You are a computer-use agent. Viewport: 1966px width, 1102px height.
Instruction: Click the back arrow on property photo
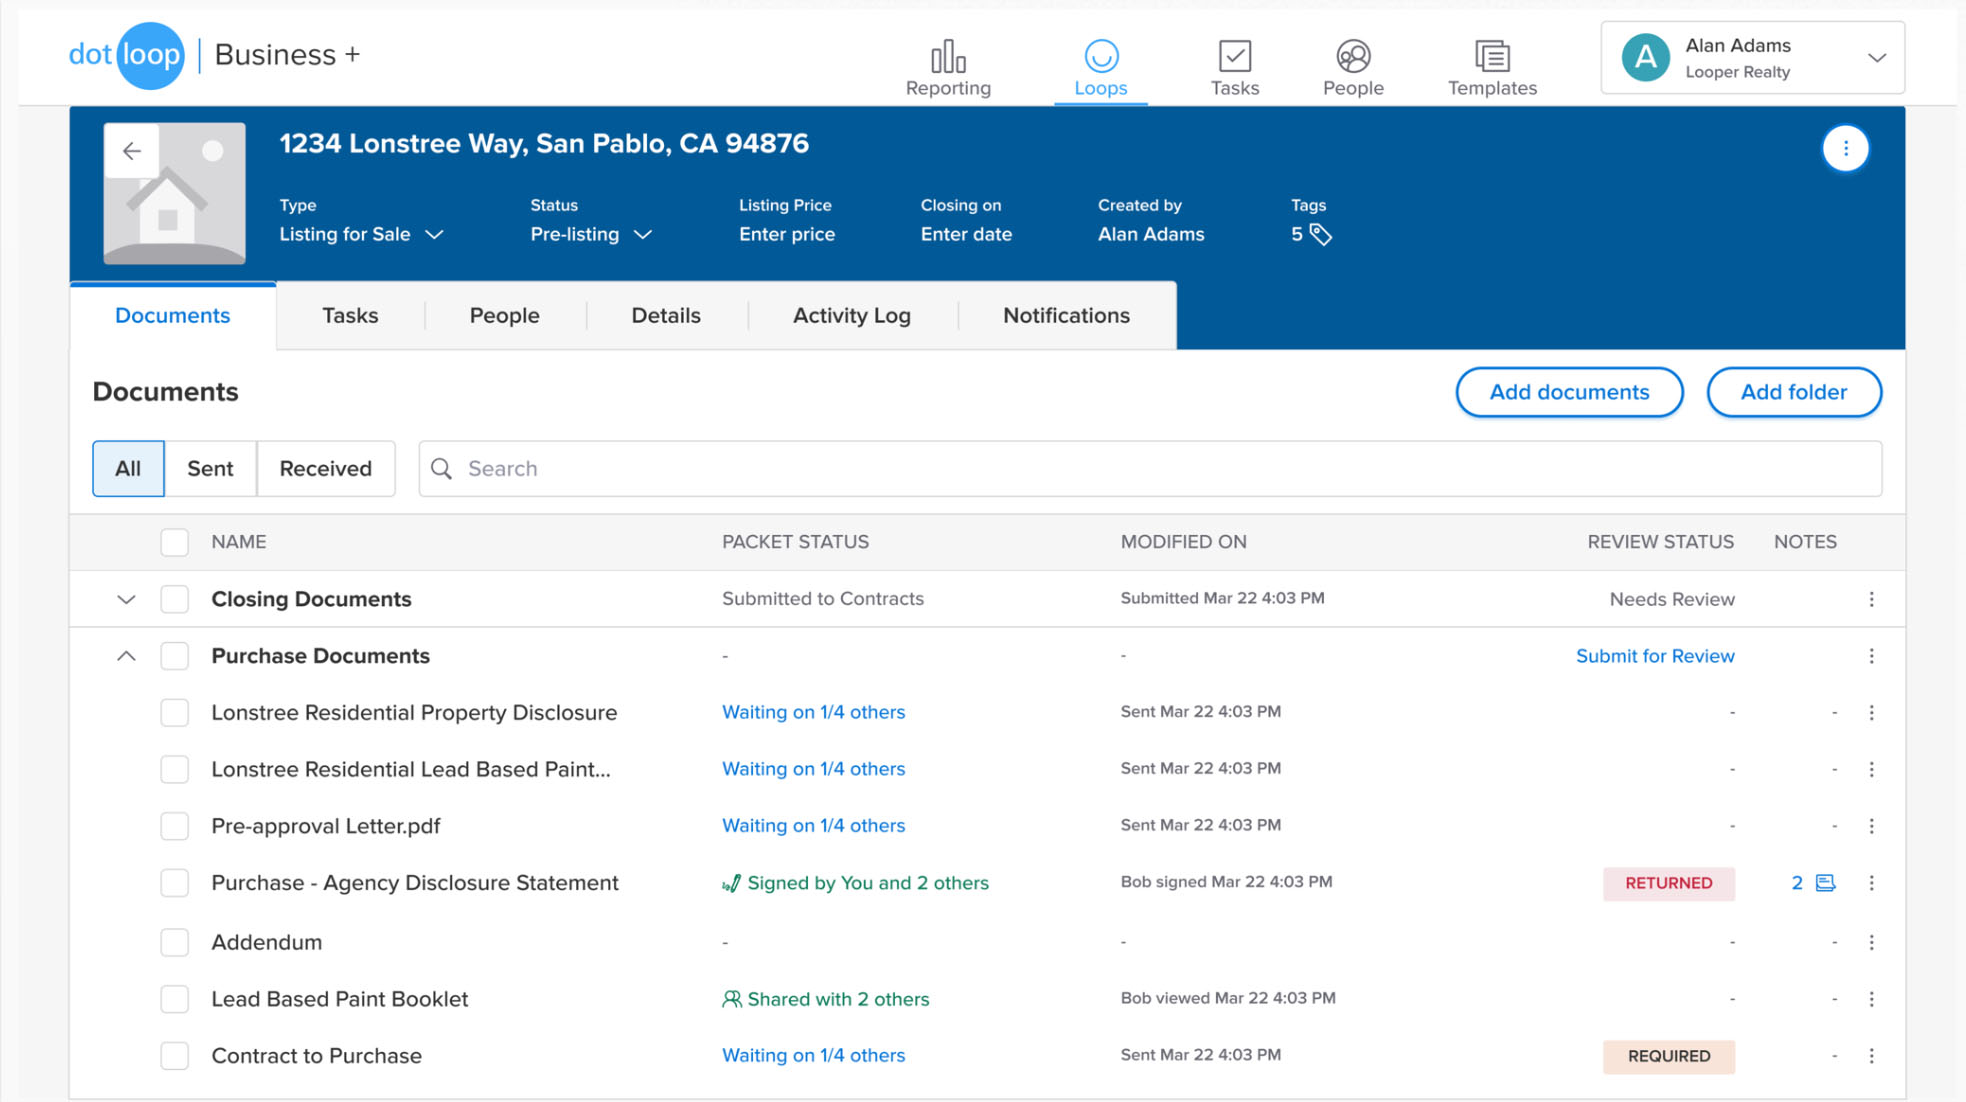132,151
